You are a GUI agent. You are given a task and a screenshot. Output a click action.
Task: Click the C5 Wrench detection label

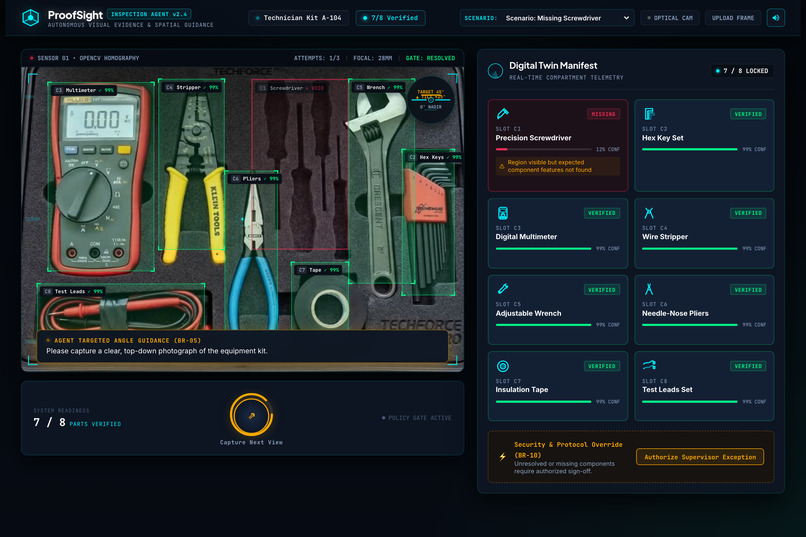tap(379, 87)
